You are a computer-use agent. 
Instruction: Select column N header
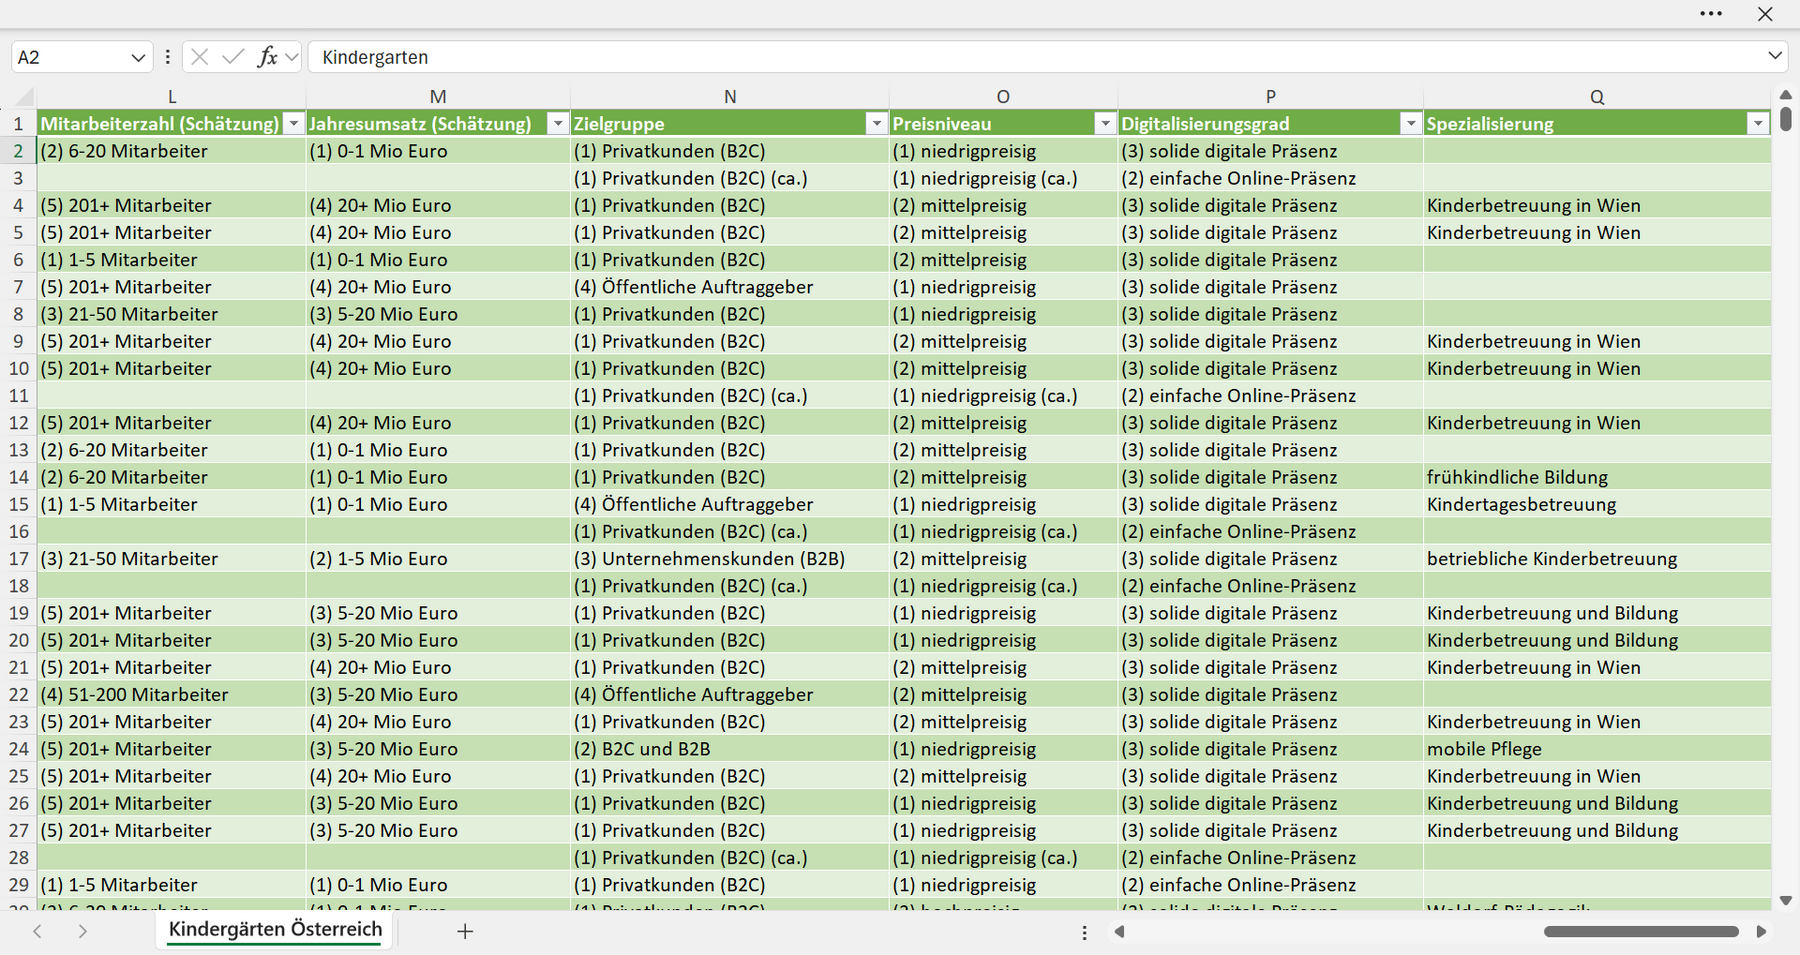tap(730, 97)
